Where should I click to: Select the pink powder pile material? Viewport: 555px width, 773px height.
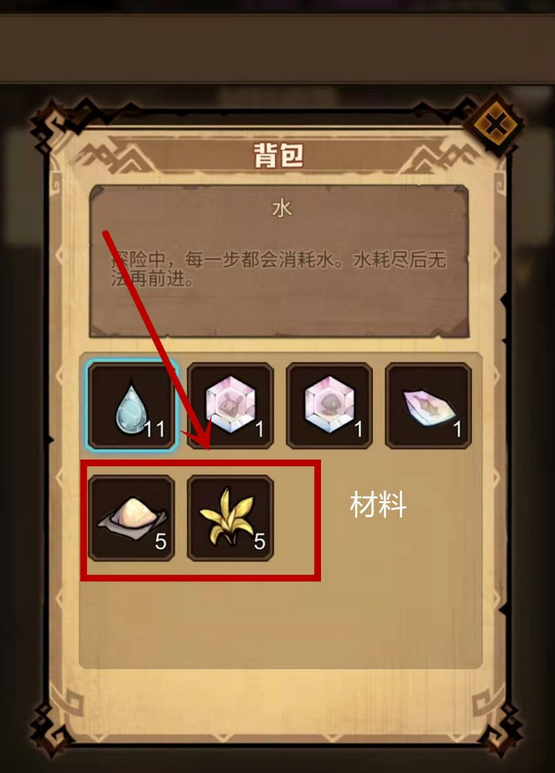click(132, 518)
